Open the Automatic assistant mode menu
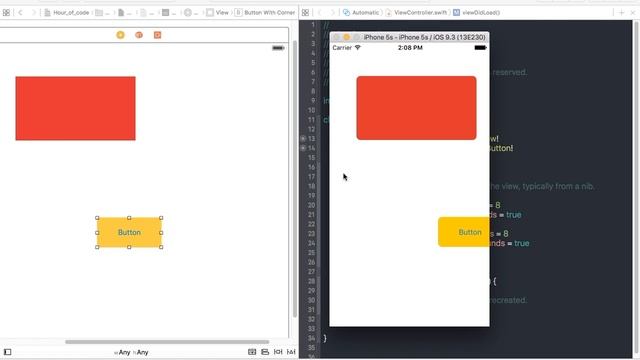This screenshot has height=360, width=640. tap(361, 13)
